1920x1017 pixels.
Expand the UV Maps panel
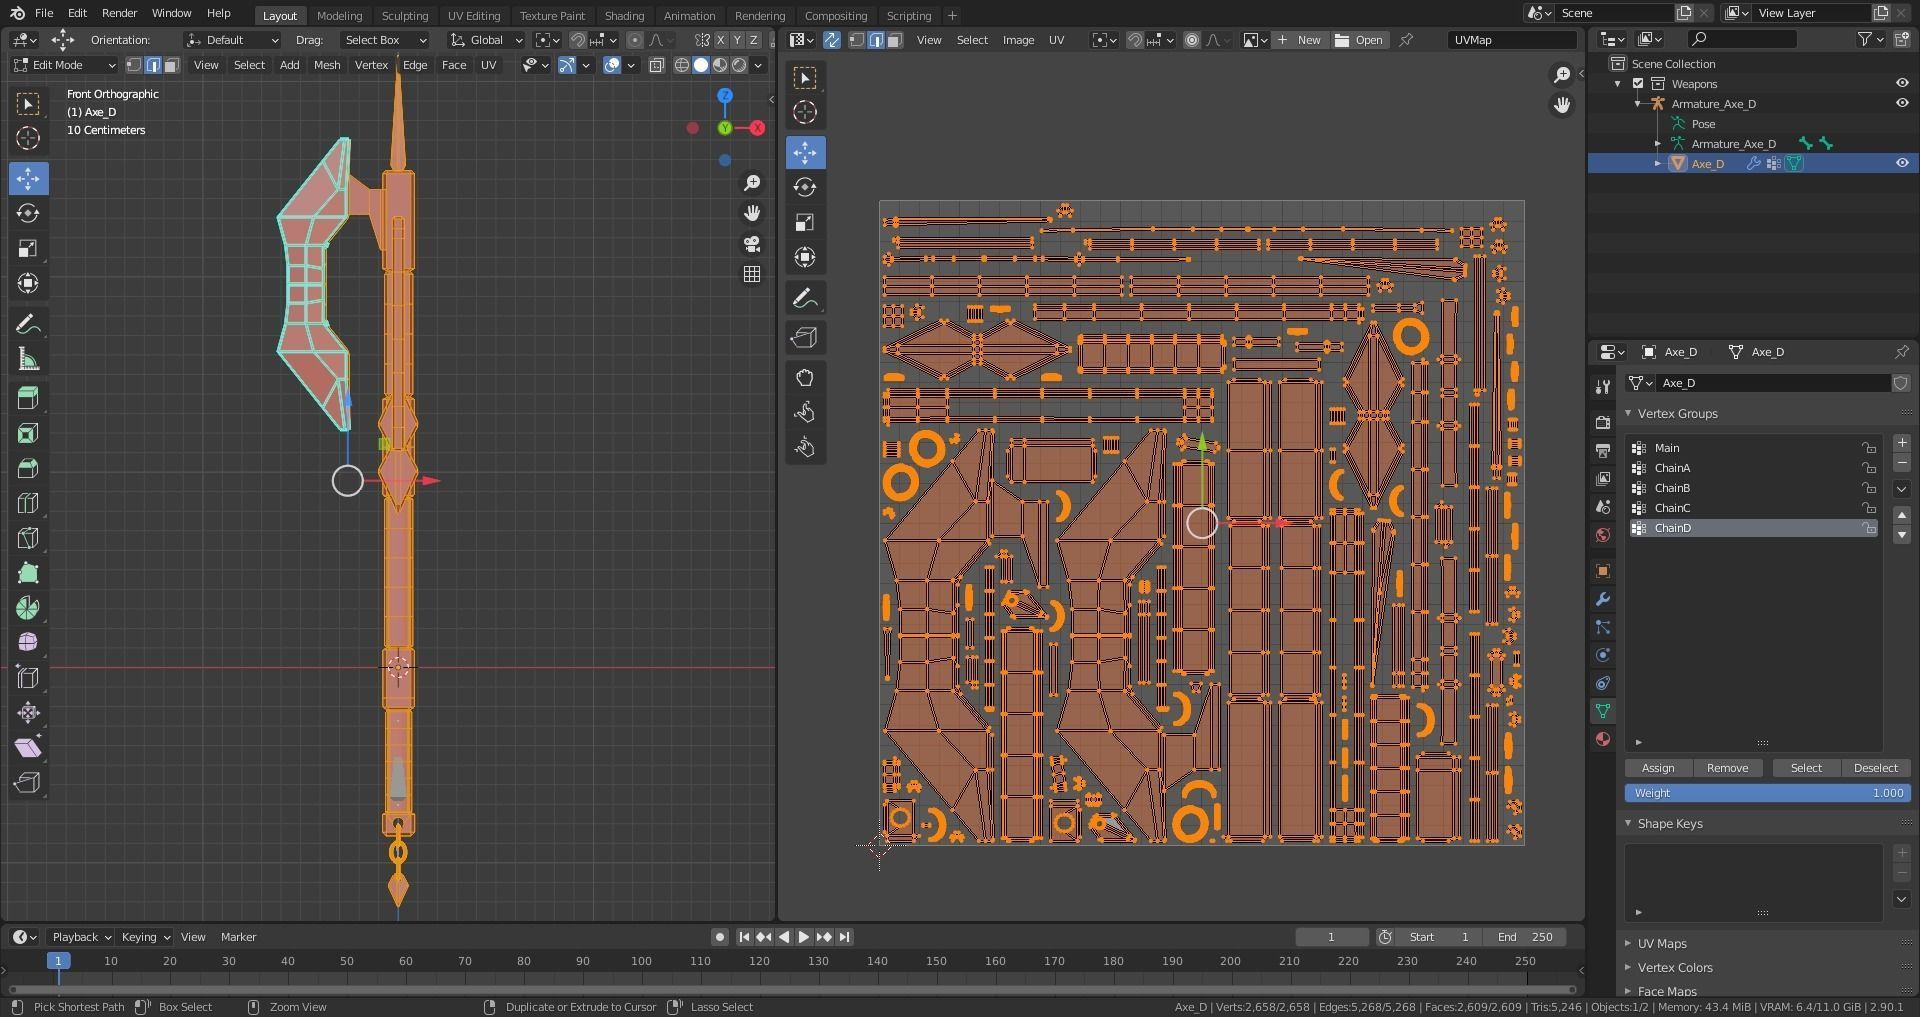pyautogui.click(x=1662, y=943)
